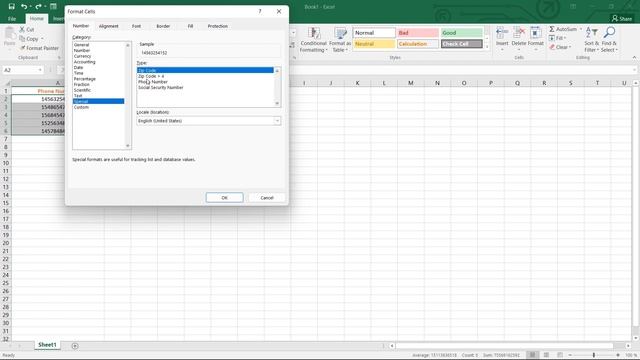Switch to the Font tab
The image size is (640, 360).
pos(136,26)
